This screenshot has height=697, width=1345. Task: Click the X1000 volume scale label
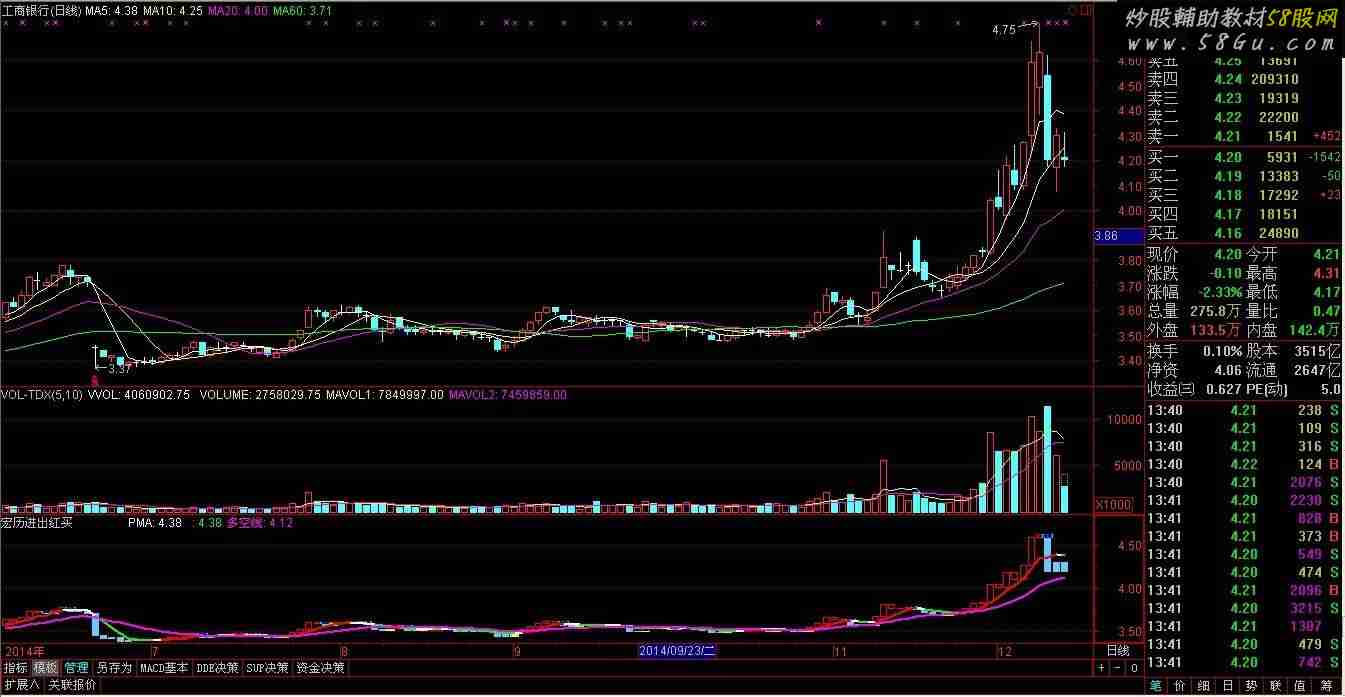pos(1114,504)
